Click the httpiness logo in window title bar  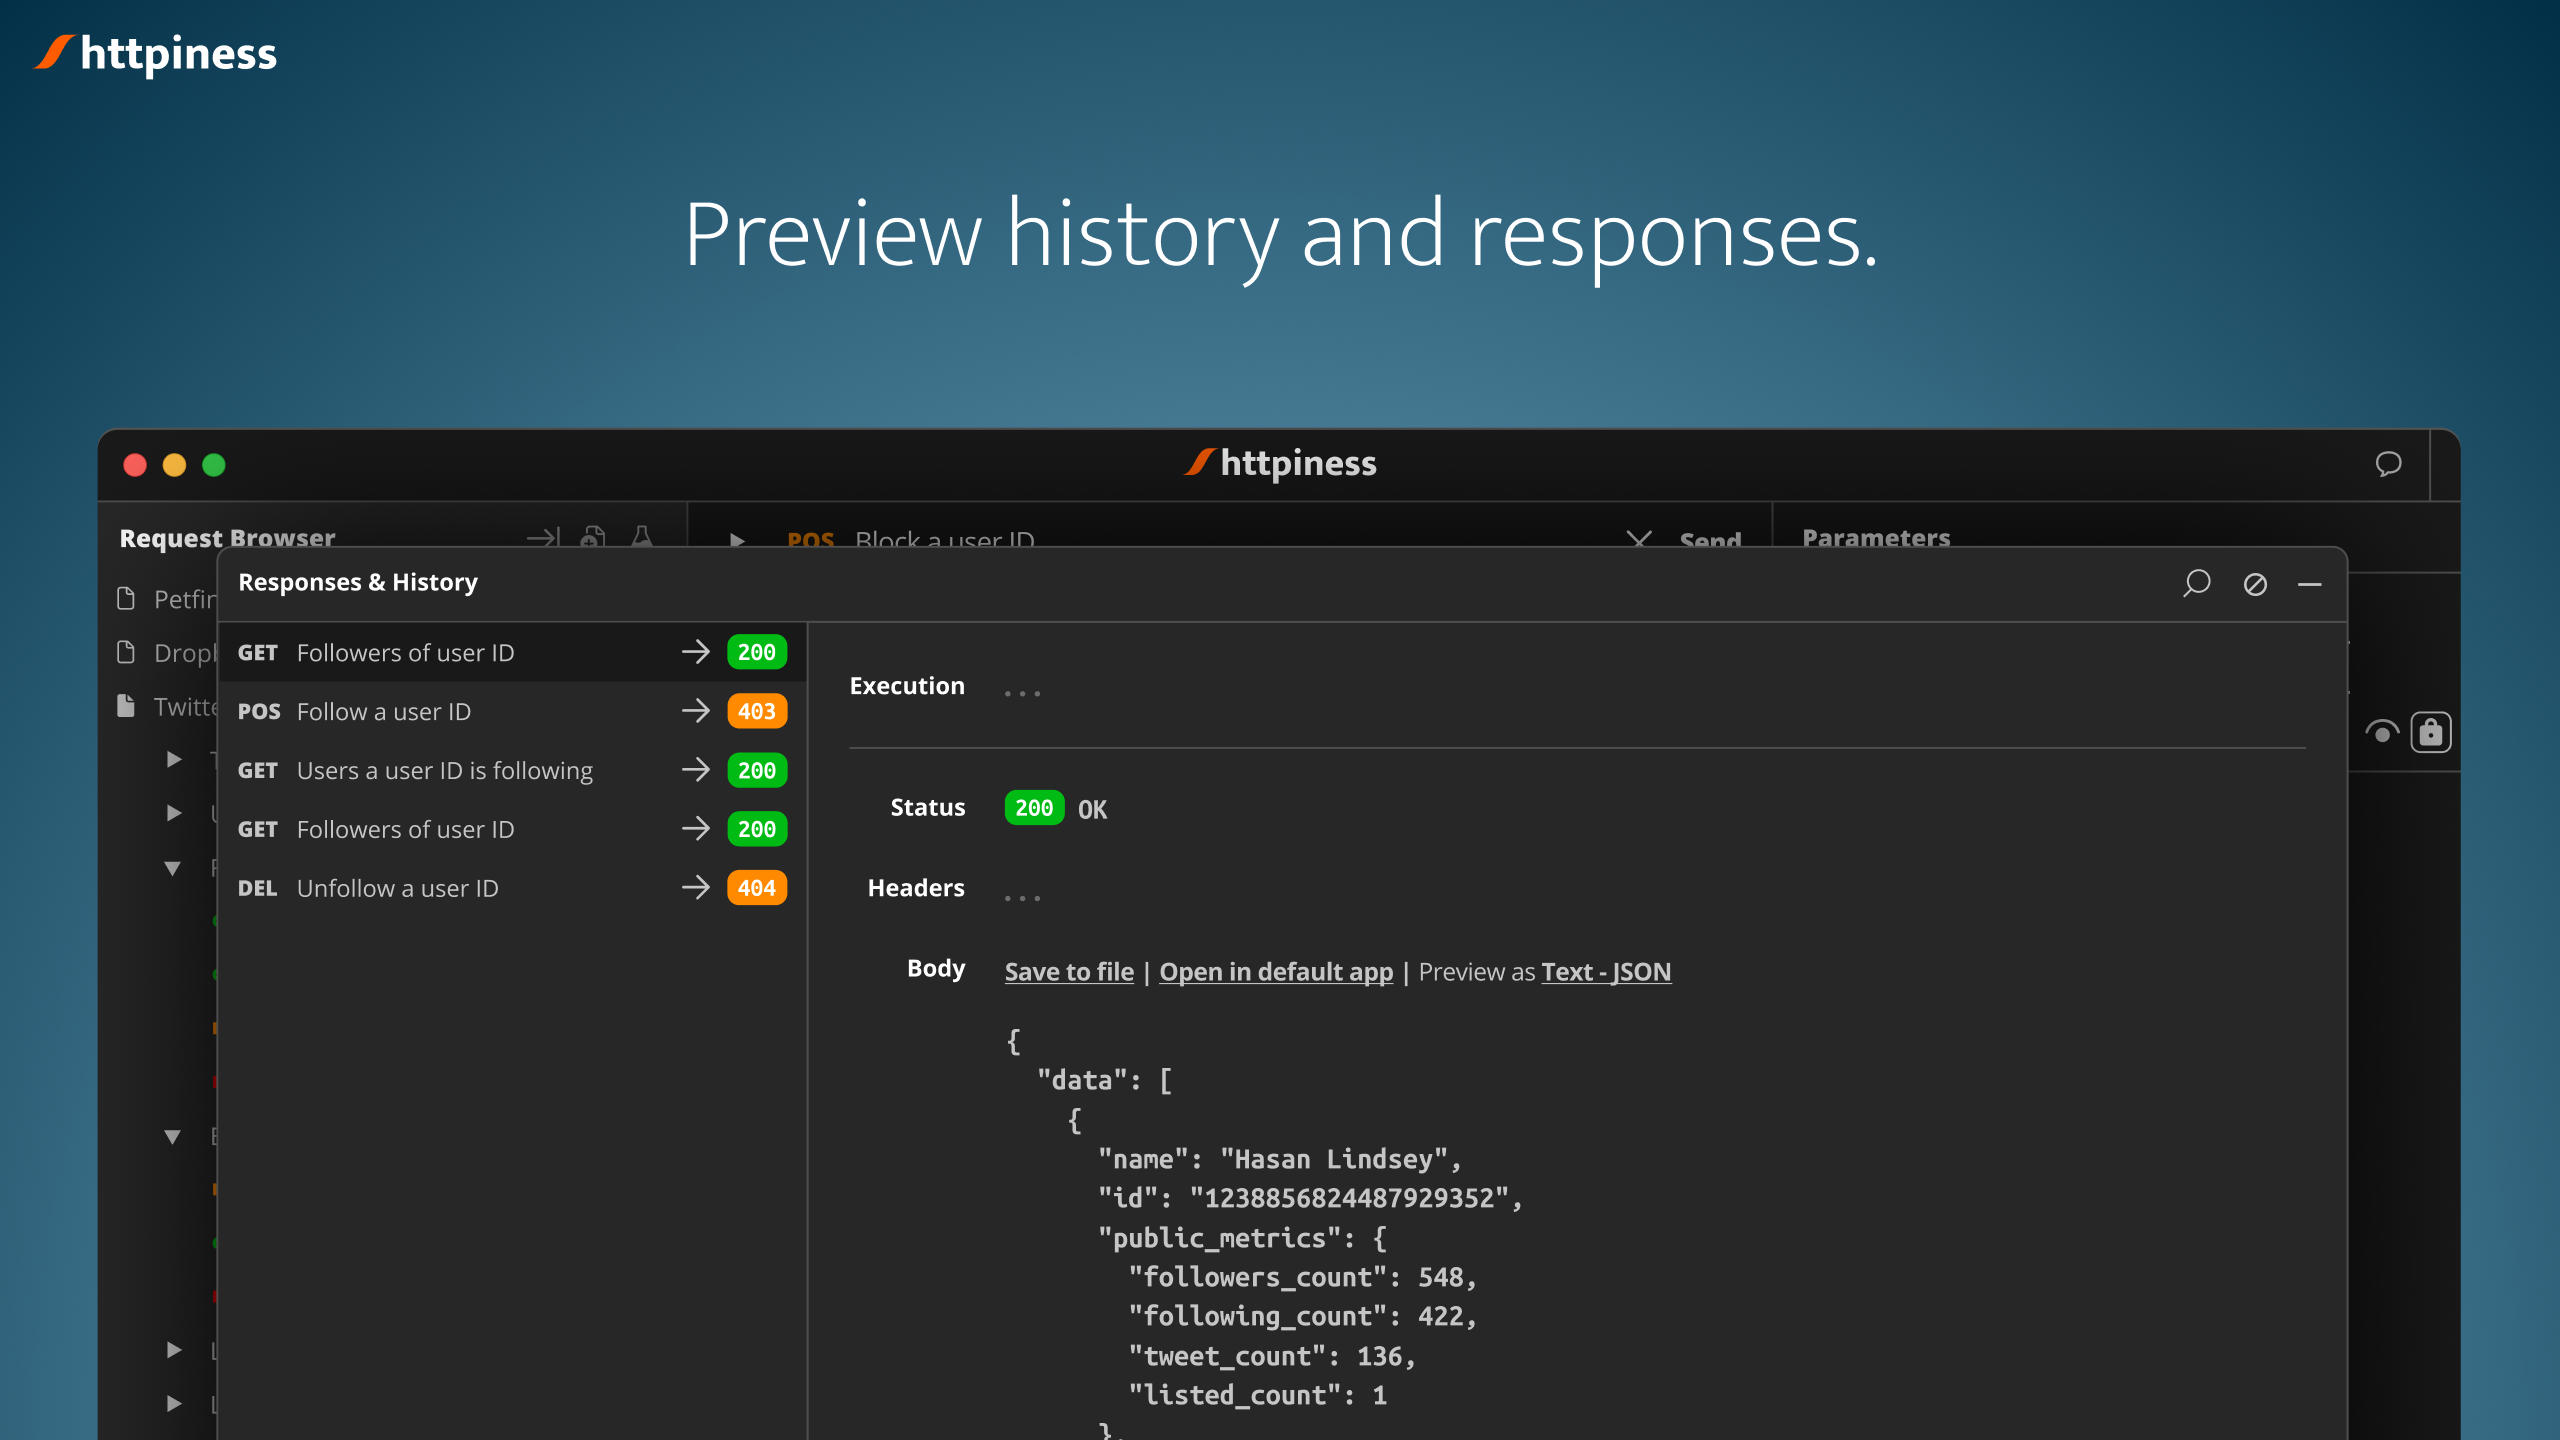(1280, 463)
